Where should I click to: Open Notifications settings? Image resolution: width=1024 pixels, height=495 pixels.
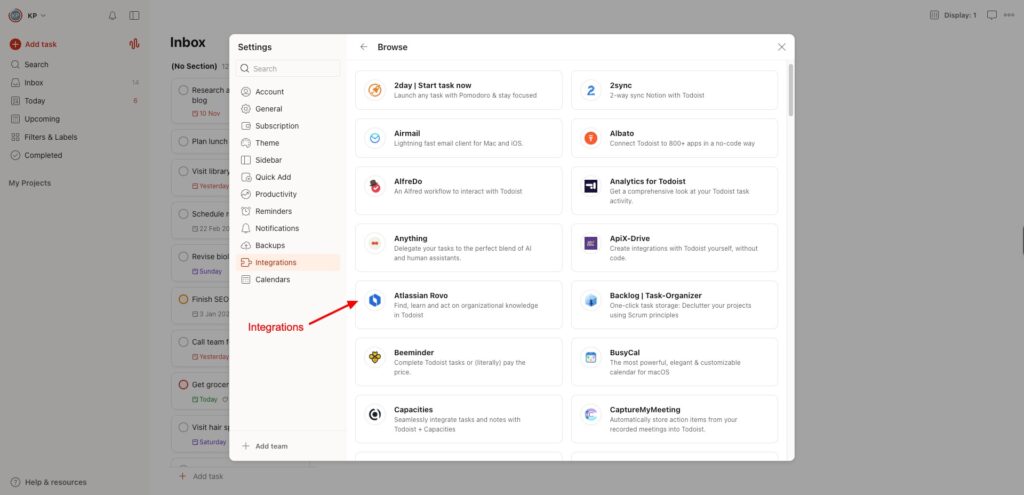point(288,229)
